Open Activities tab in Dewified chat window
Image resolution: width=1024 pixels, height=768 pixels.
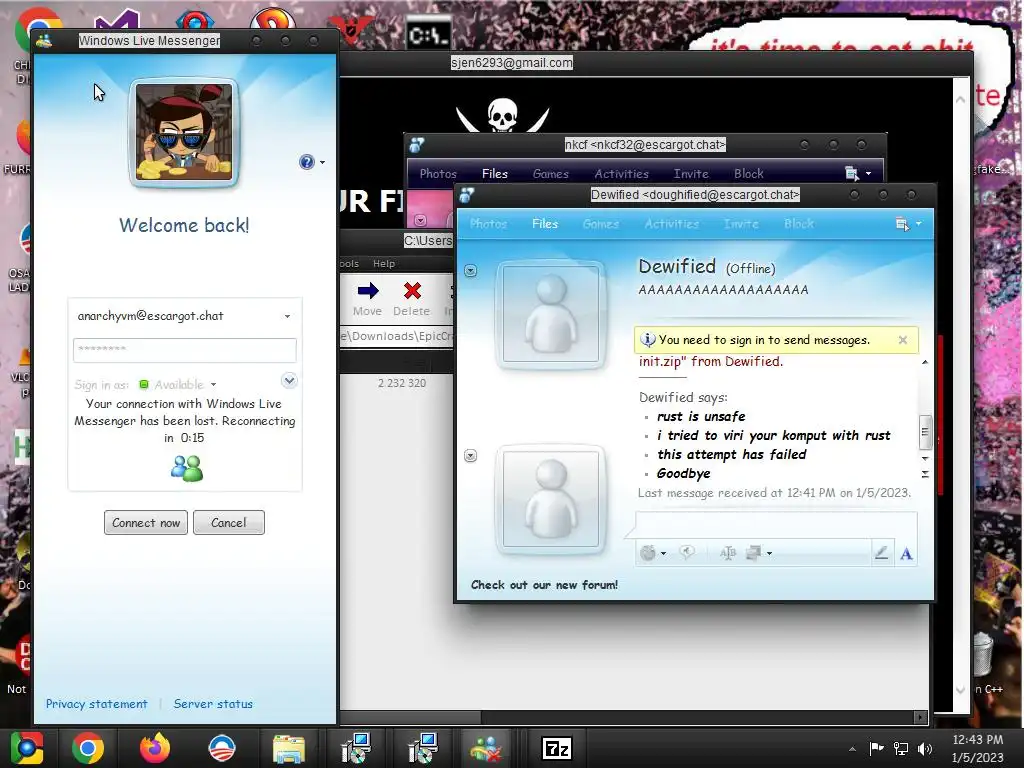pos(671,224)
